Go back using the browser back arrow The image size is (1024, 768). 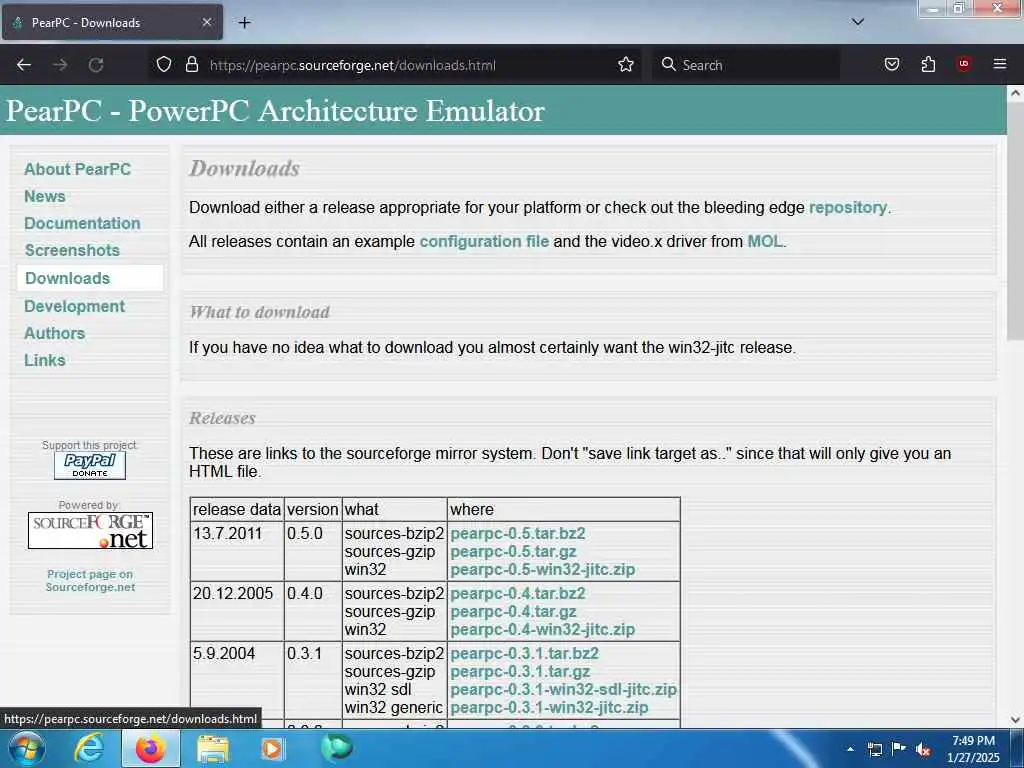pyautogui.click(x=24, y=65)
